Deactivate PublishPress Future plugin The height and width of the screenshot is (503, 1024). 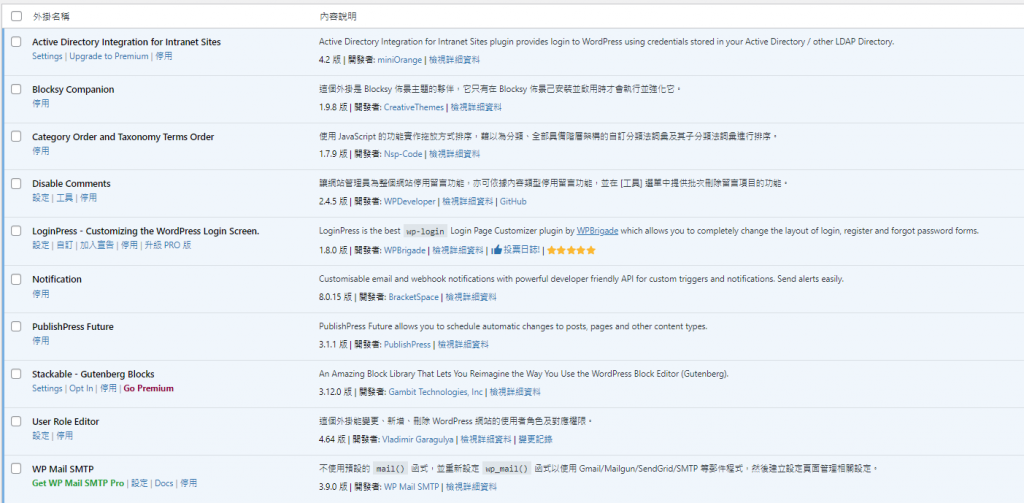[x=40, y=340]
